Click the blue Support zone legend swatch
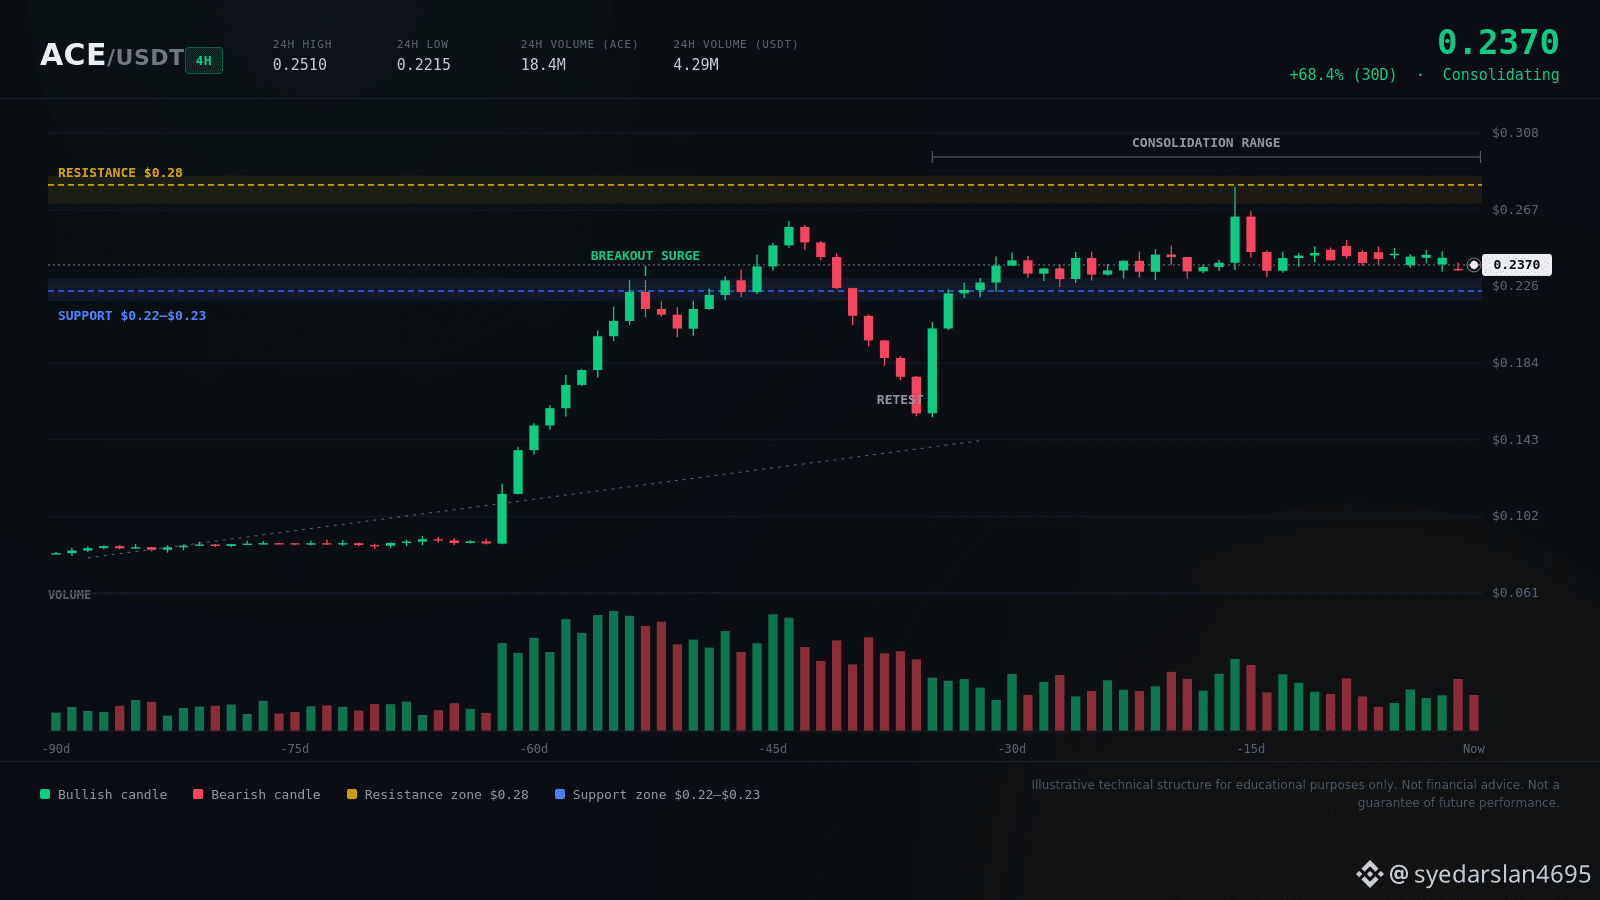Screen dimensions: 1600x900 560,795
